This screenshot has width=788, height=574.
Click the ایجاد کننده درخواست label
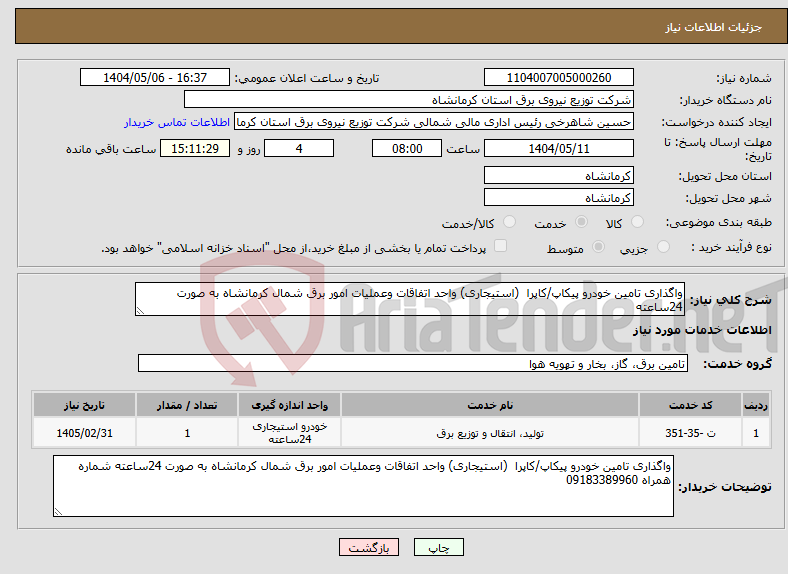717,123
